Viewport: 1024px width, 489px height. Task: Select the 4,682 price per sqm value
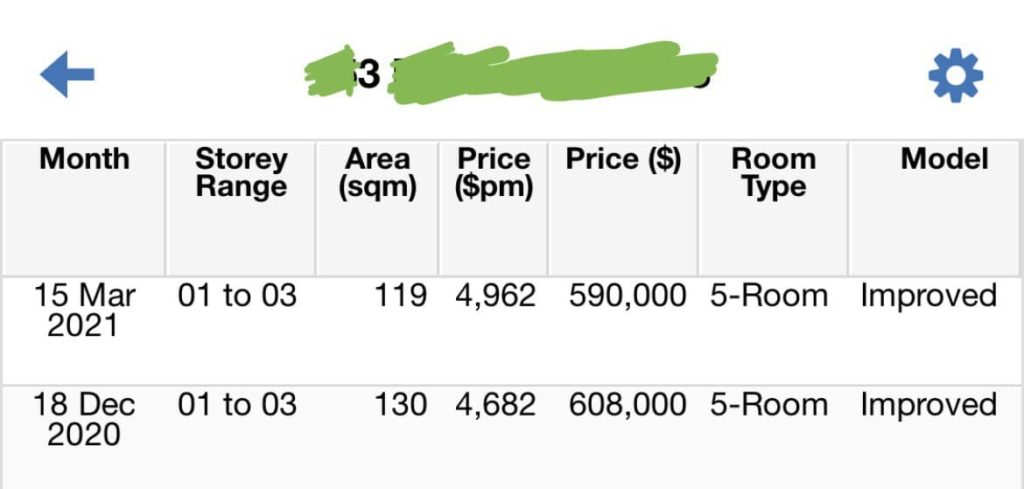496,405
